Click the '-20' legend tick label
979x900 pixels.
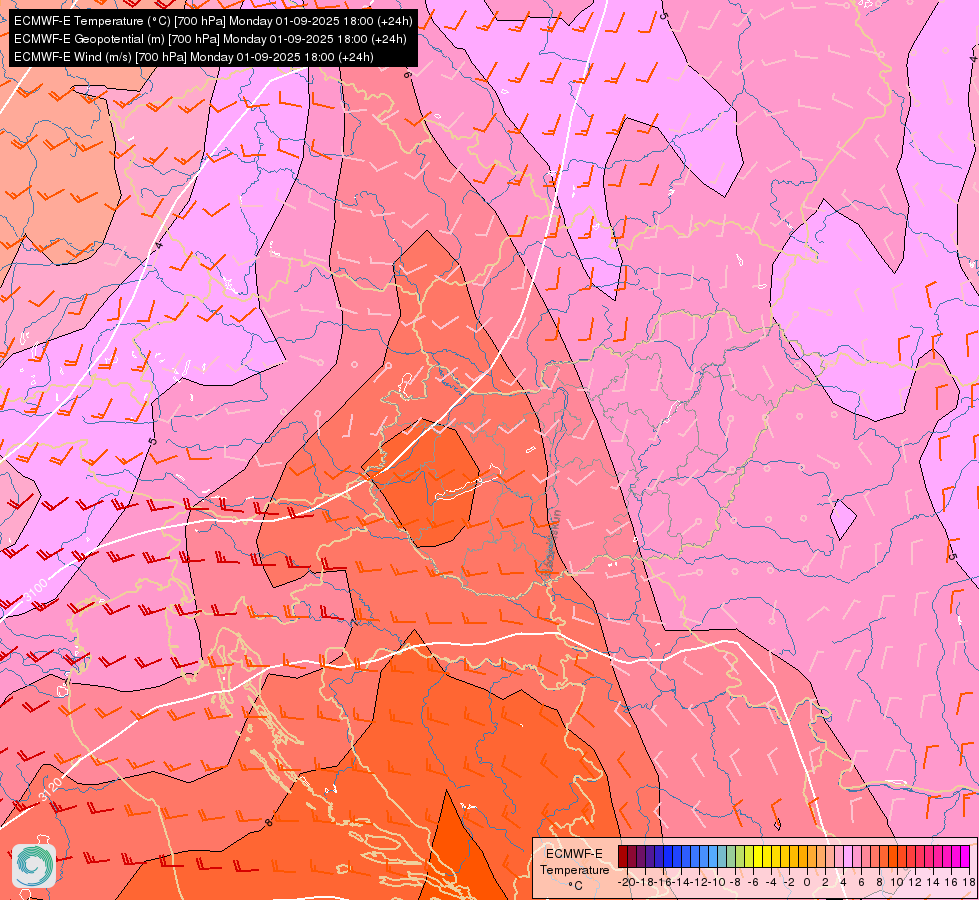[627, 883]
